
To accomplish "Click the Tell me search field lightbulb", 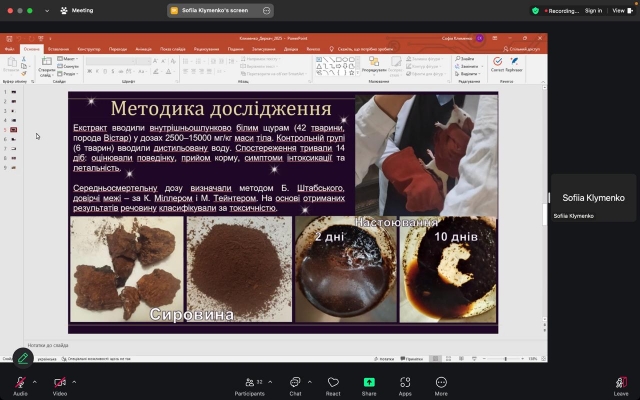I will [x=332, y=49].
